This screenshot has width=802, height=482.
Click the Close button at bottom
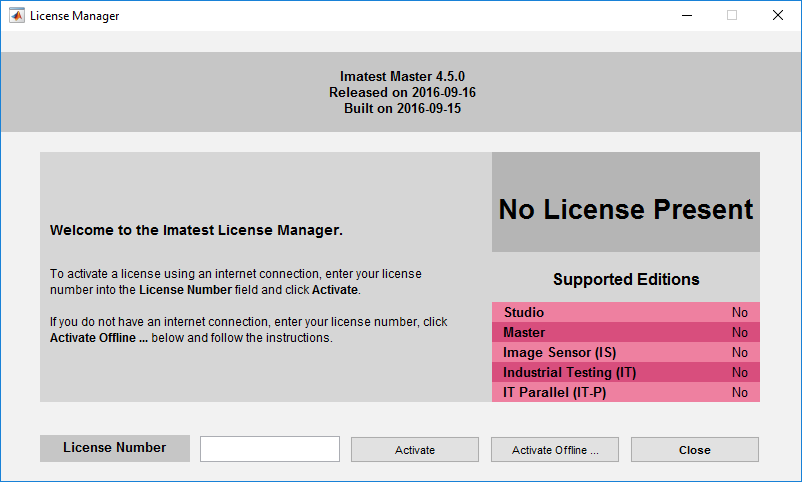(x=695, y=449)
